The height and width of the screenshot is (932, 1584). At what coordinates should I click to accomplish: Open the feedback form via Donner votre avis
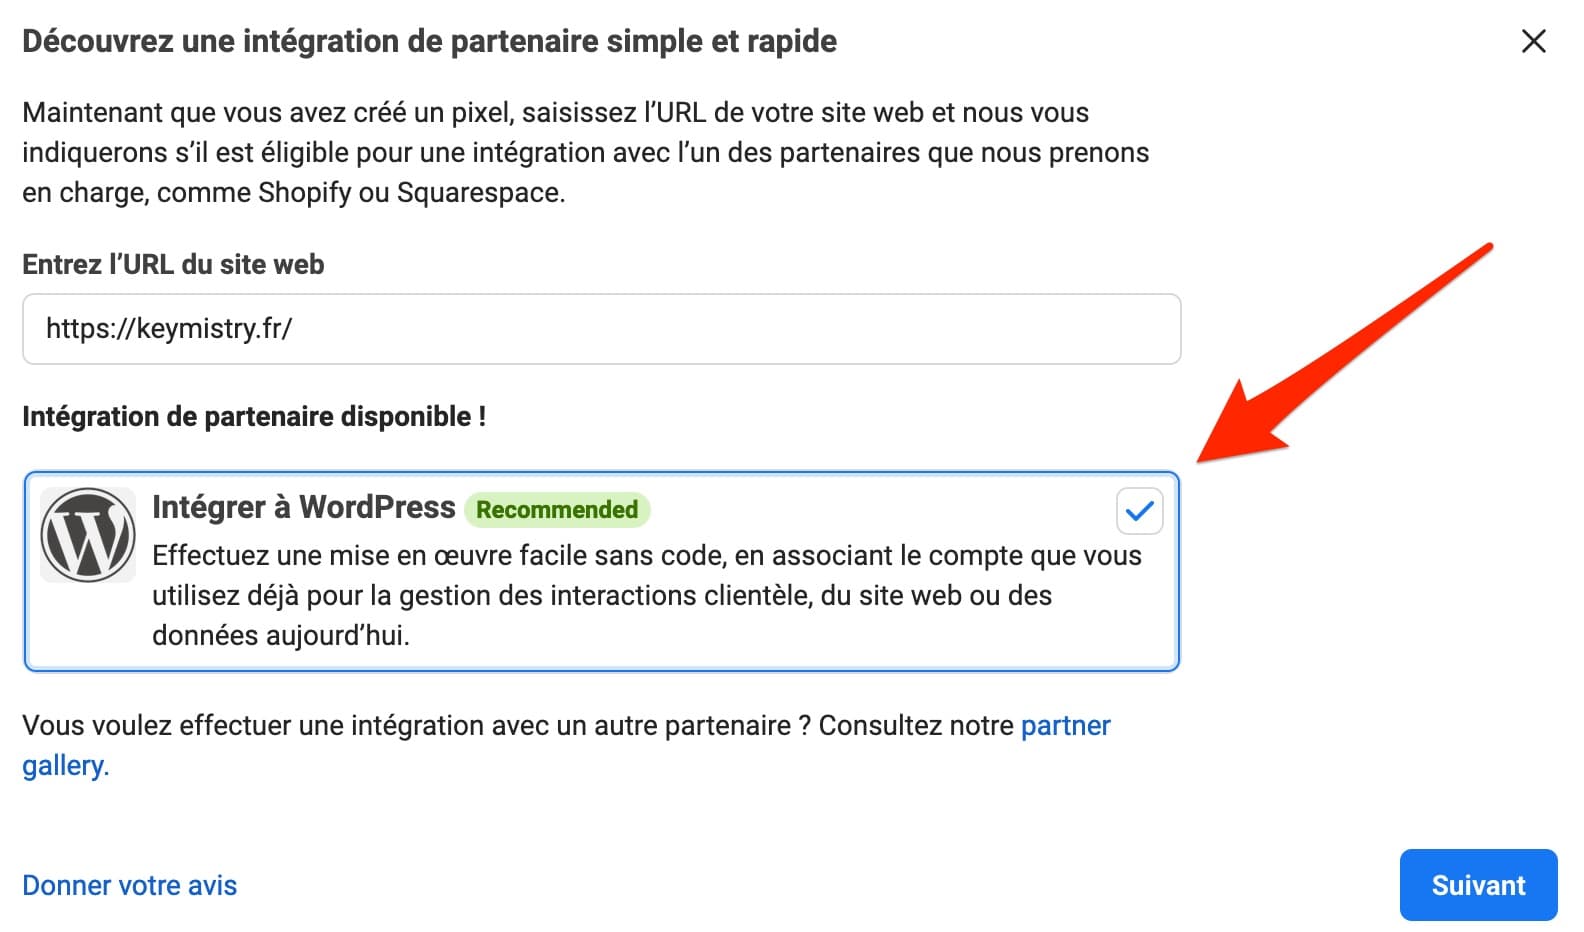[129, 885]
